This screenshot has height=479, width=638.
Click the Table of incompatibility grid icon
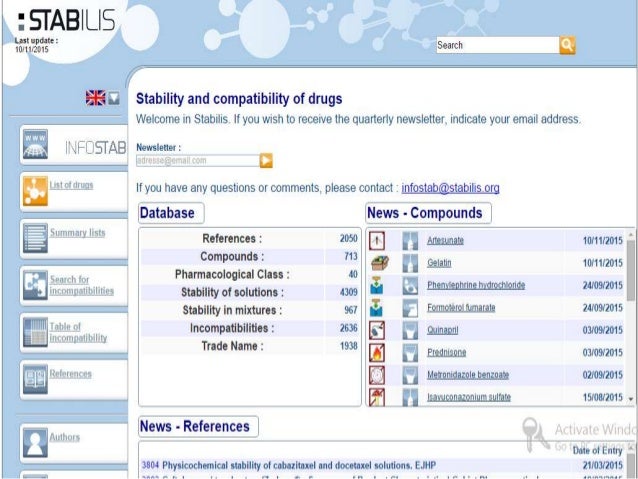(35, 332)
